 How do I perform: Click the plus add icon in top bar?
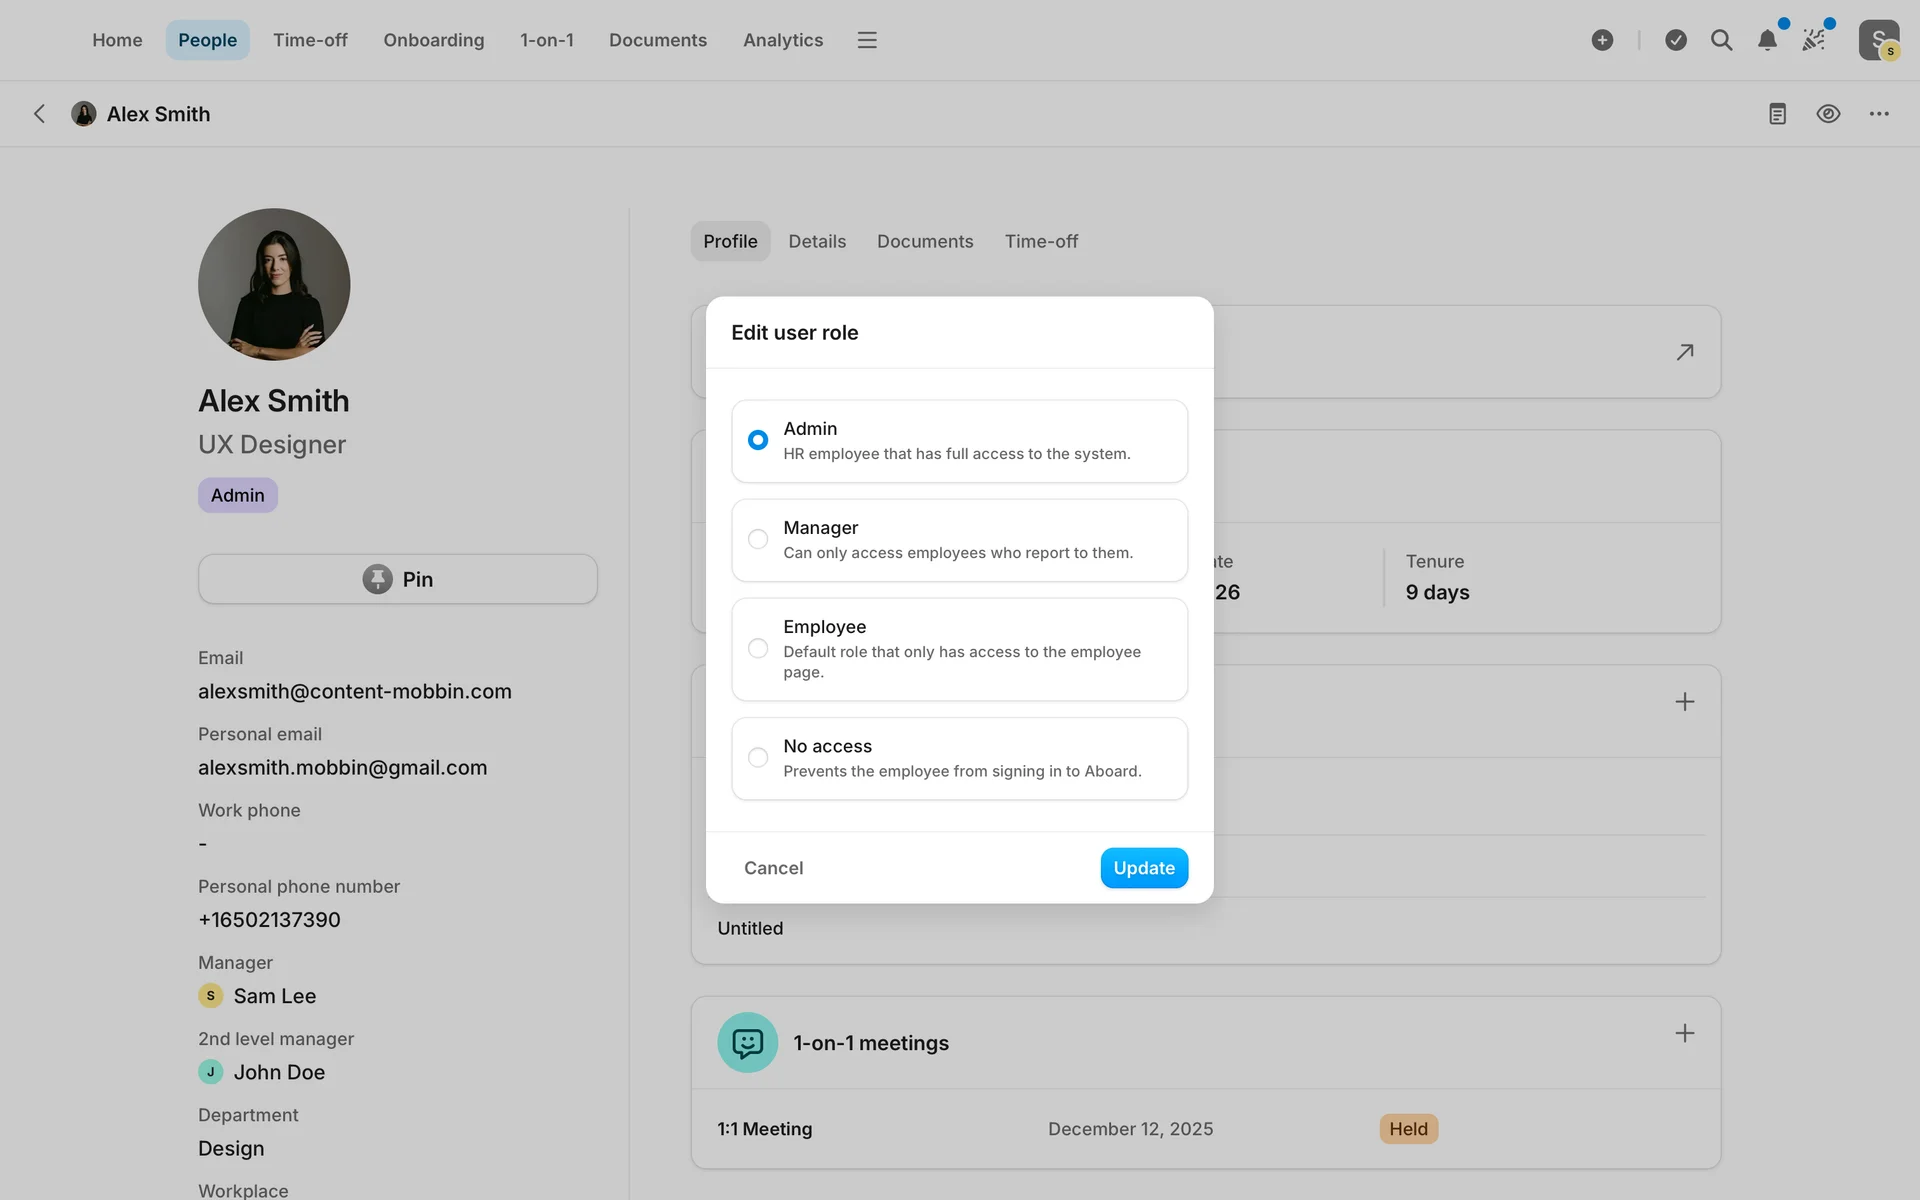(x=1602, y=40)
